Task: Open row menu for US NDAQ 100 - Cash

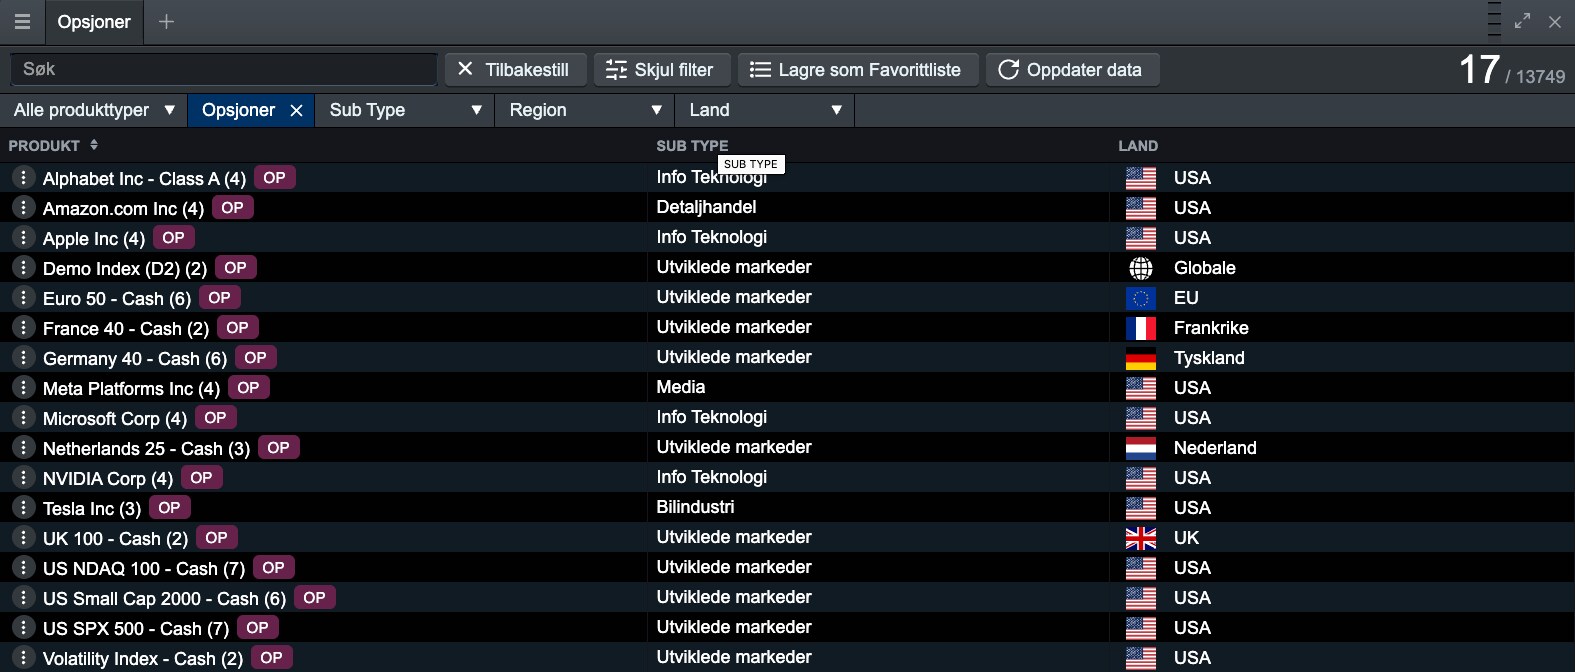Action: tap(23, 568)
